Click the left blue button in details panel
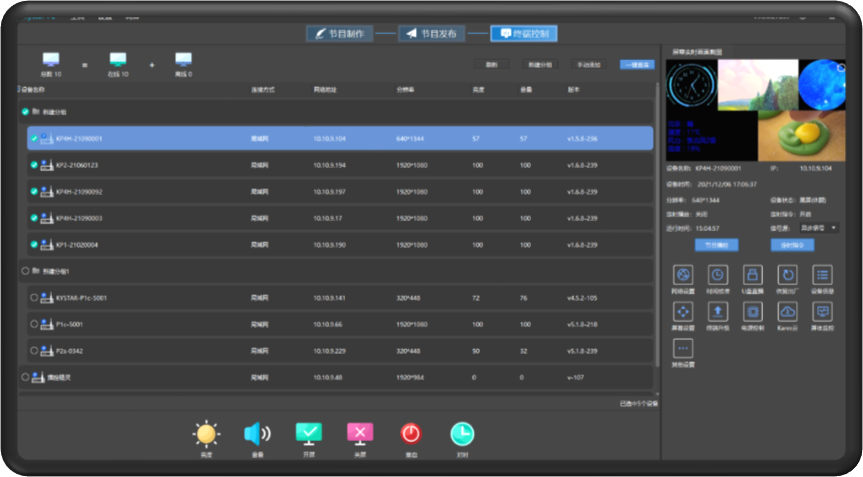This screenshot has height=477, width=863. coord(716,244)
